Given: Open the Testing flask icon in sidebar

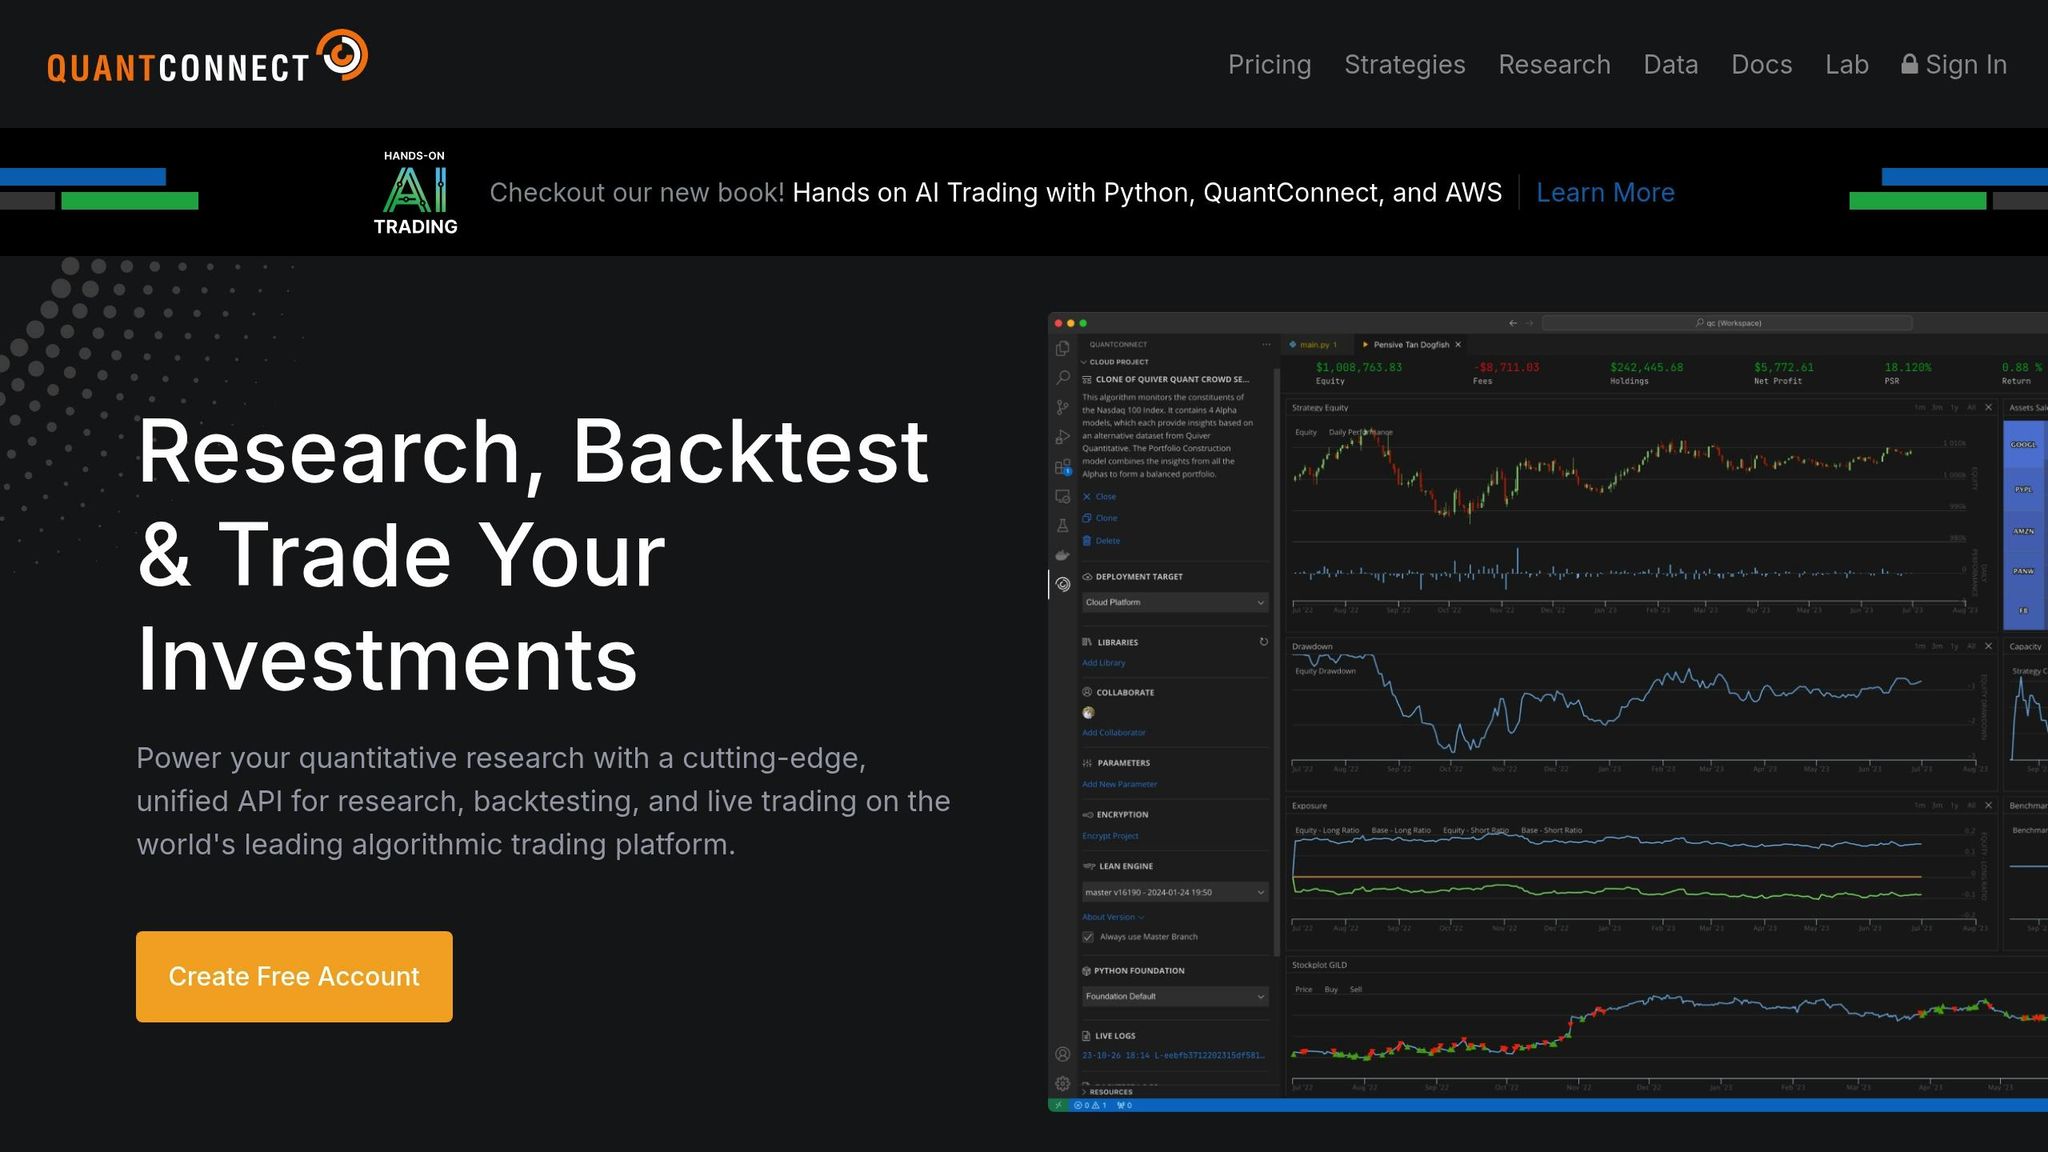Looking at the screenshot, I should (x=1062, y=526).
